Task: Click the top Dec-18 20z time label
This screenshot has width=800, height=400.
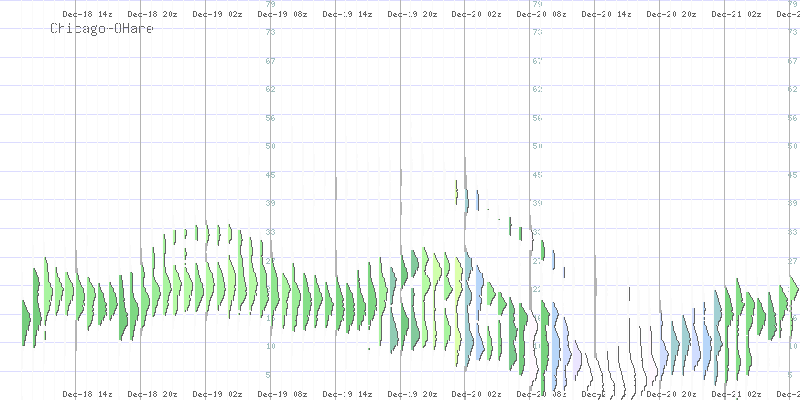Action: [150, 15]
